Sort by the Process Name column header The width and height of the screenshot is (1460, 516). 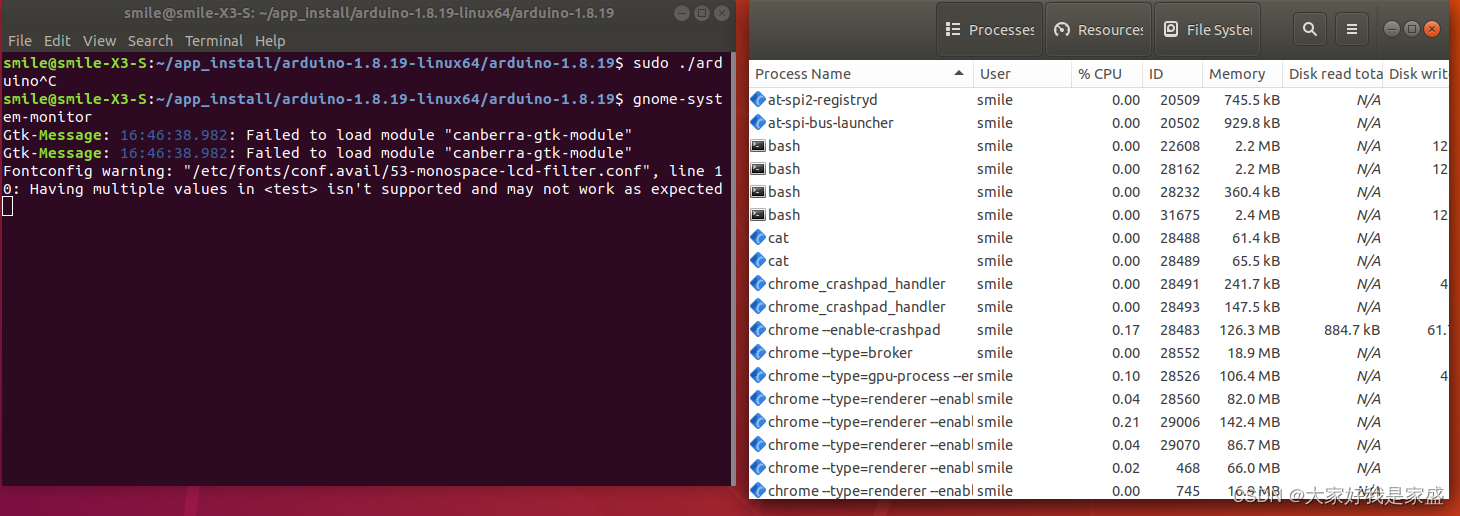point(860,74)
